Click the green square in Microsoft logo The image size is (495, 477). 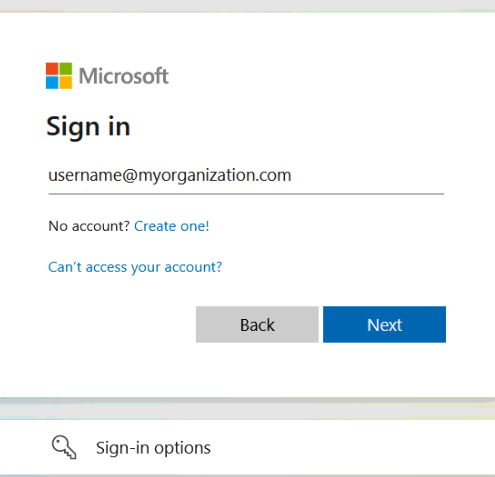pos(66,69)
